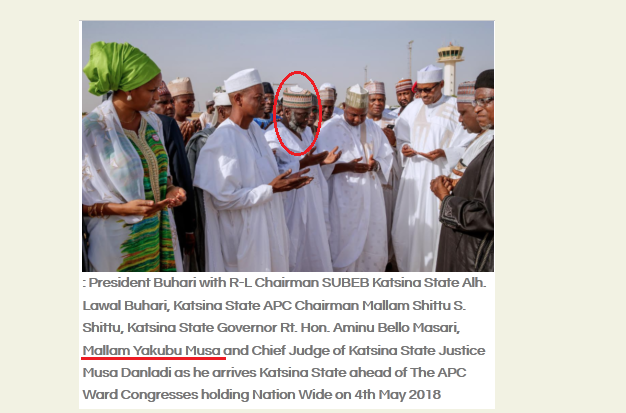Click the tall white cap of front man
626x413 pixels.
[x=242, y=80]
